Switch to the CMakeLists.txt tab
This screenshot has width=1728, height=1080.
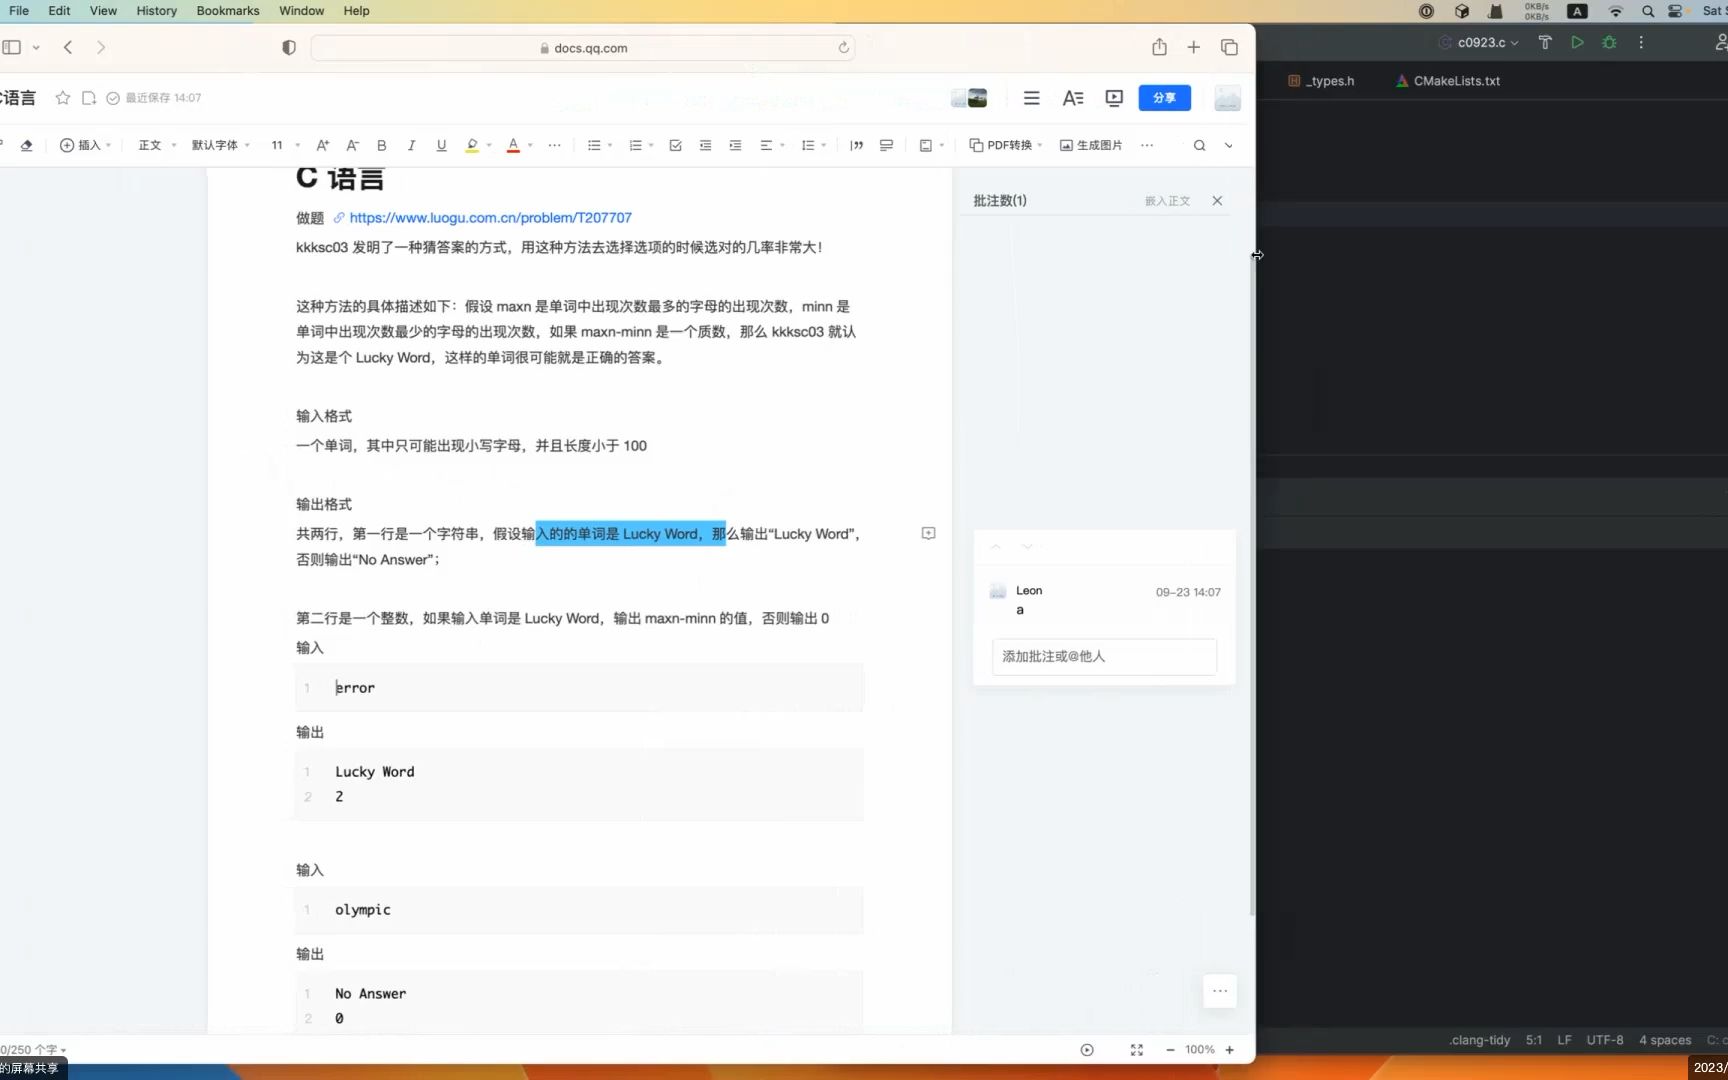[1456, 81]
